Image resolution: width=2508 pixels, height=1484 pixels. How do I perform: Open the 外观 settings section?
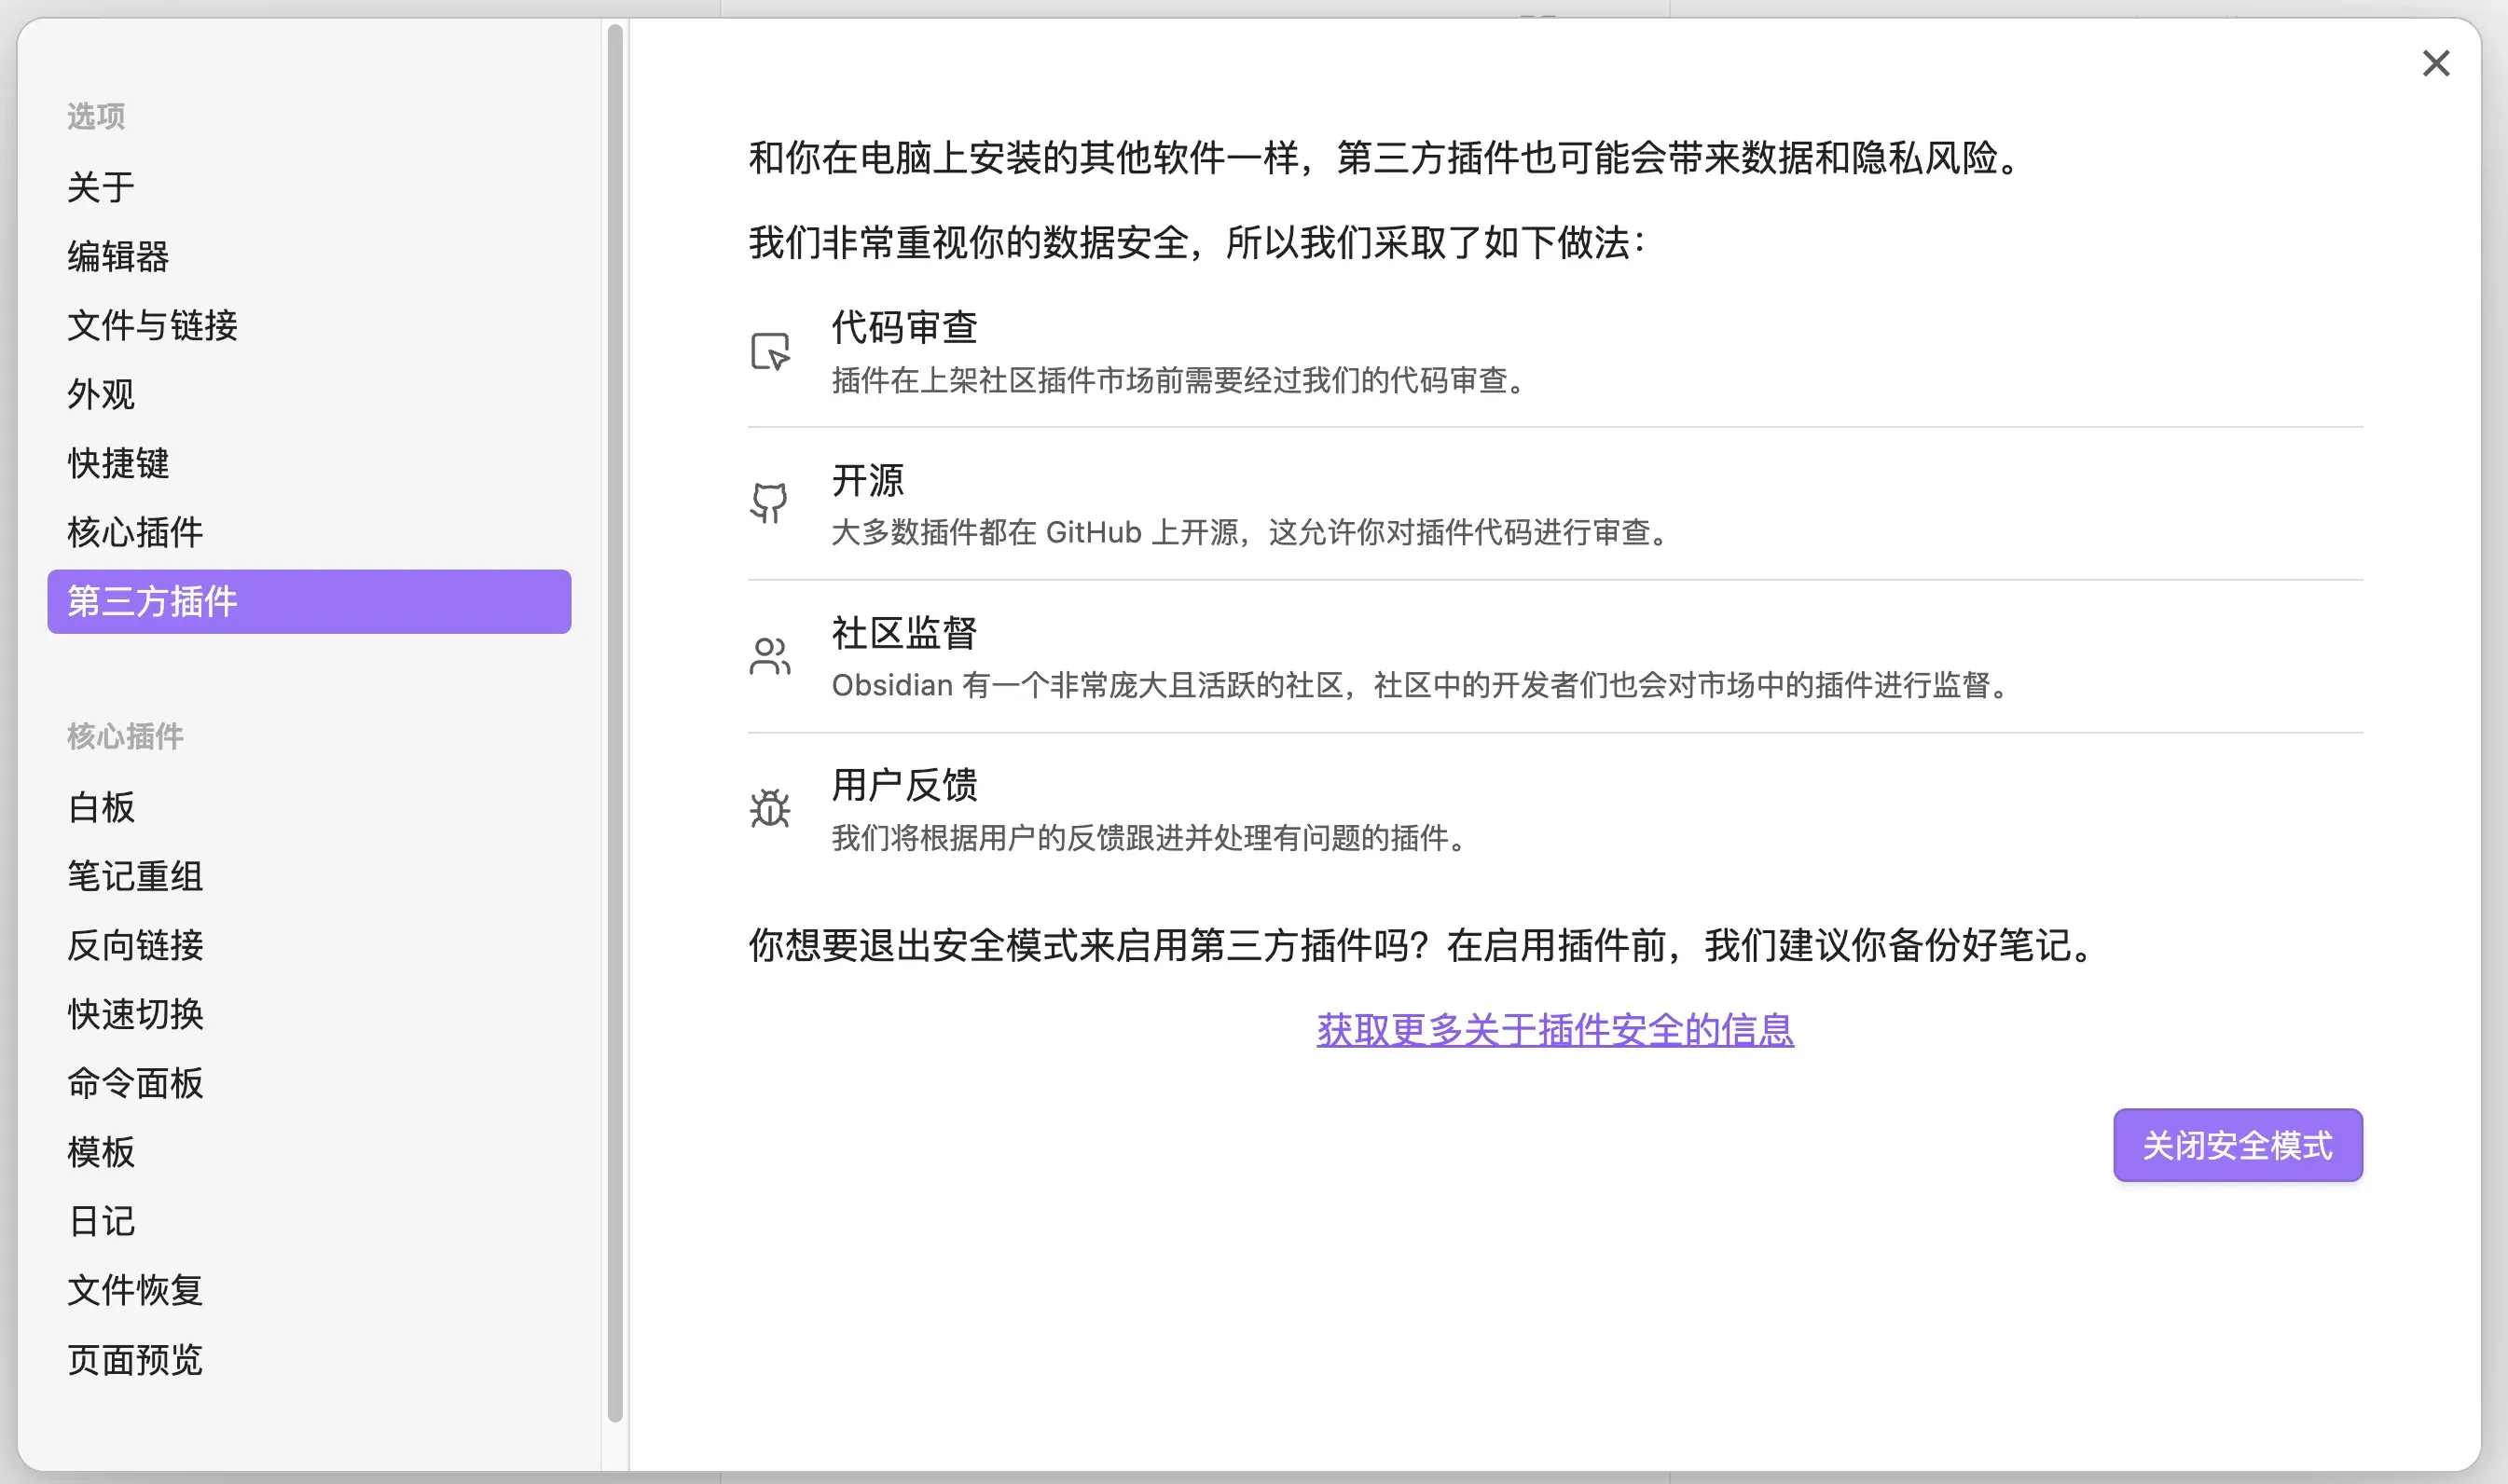[100, 394]
